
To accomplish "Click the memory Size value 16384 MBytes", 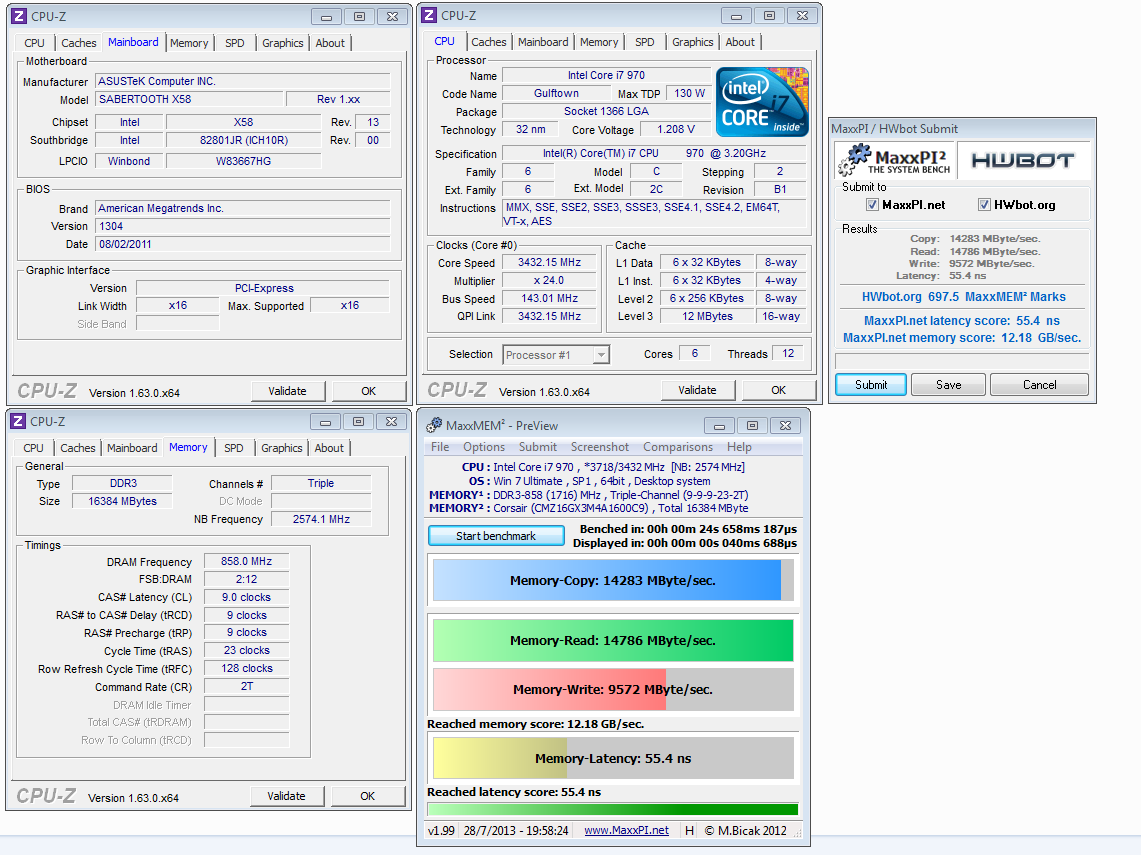I will click(122, 501).
